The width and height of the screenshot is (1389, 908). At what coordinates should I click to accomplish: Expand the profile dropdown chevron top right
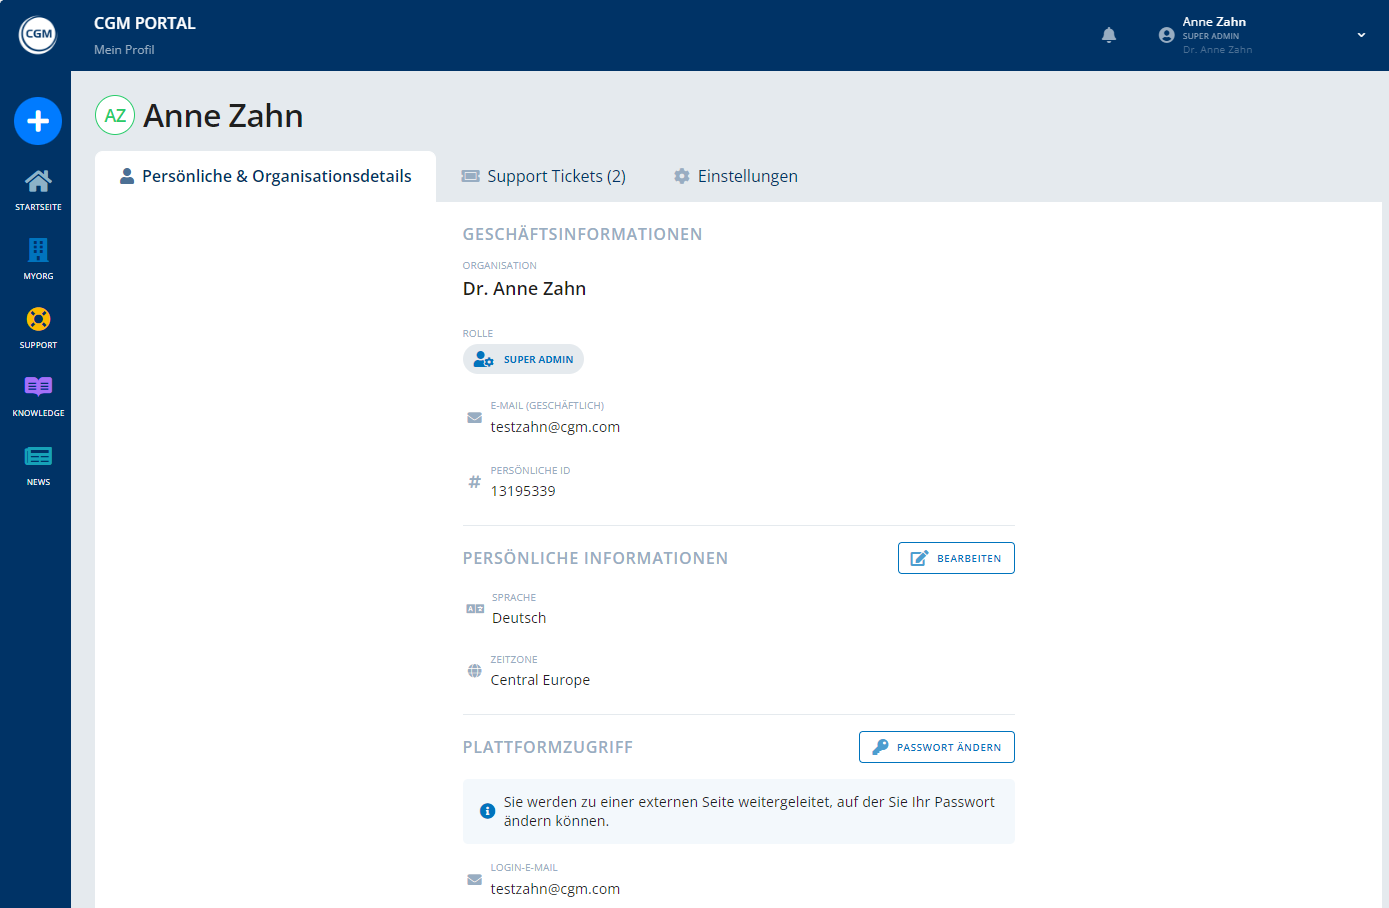(x=1360, y=34)
